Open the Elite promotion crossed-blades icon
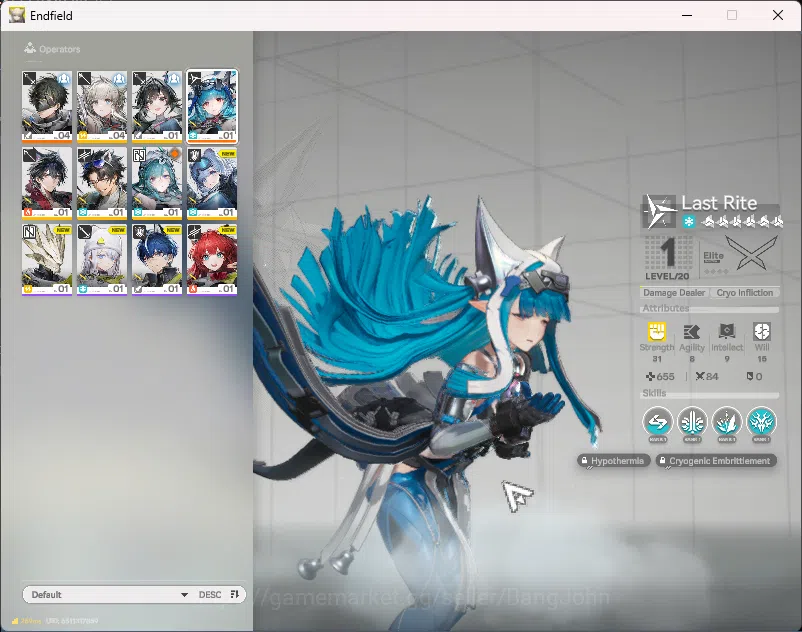The image size is (802, 632). click(751, 253)
